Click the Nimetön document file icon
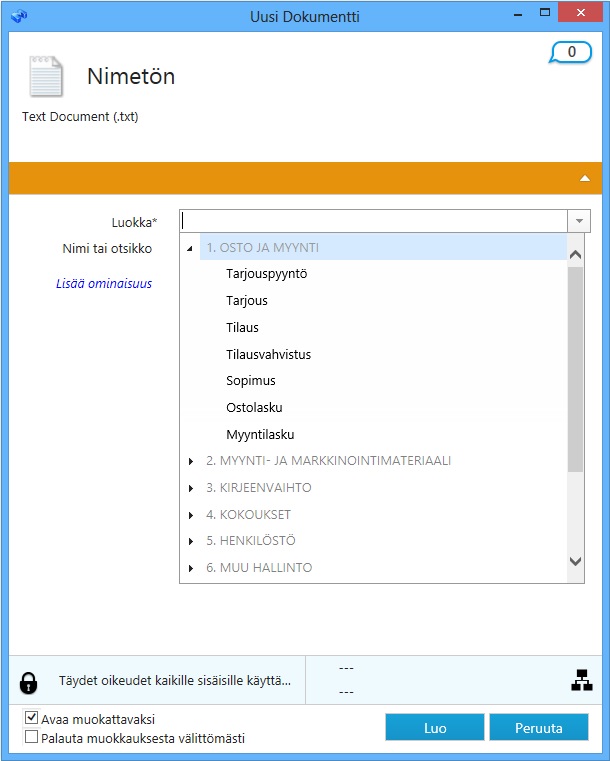 [46, 76]
